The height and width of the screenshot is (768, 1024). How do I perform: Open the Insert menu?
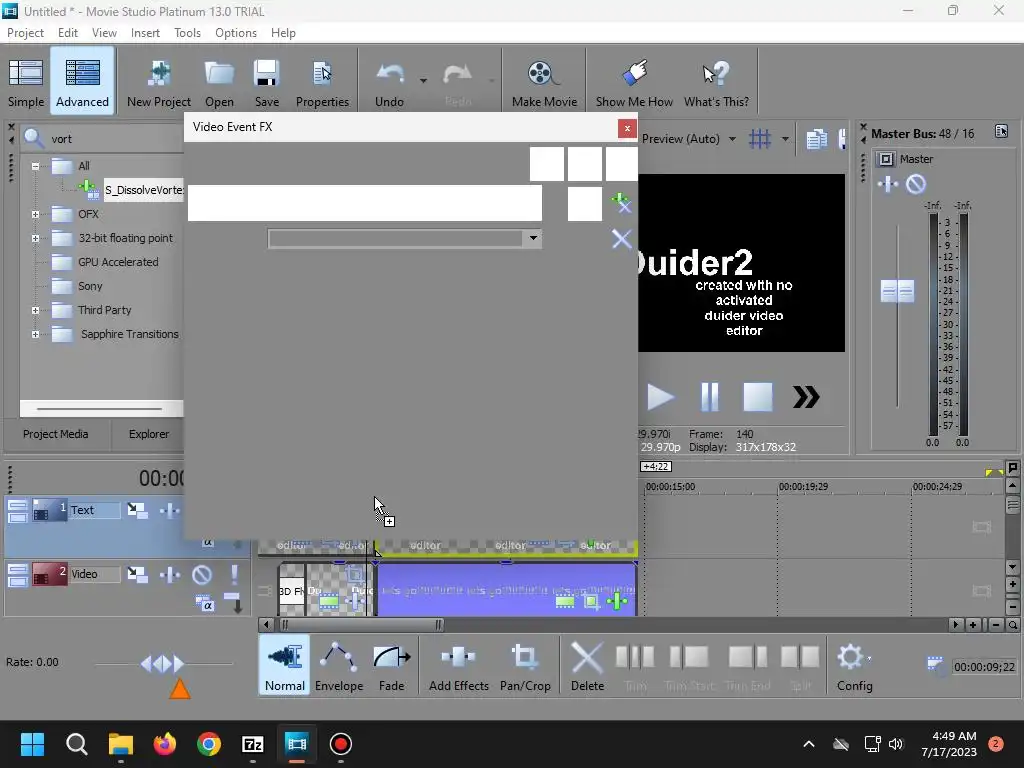coord(145,33)
